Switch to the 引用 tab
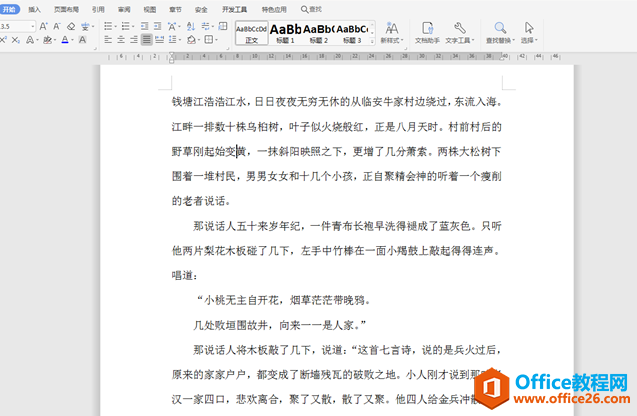The width and height of the screenshot is (637, 416). [x=98, y=9]
